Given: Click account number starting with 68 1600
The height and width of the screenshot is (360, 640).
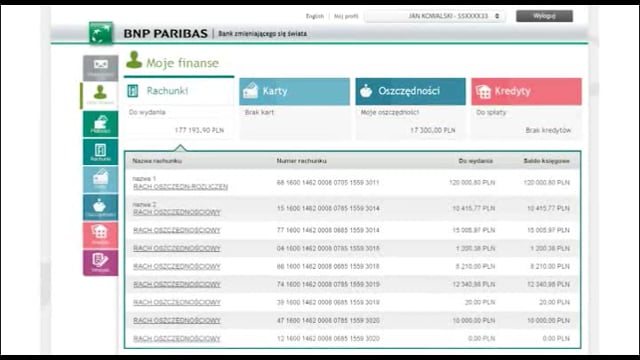Looking at the screenshot, I should tap(328, 182).
